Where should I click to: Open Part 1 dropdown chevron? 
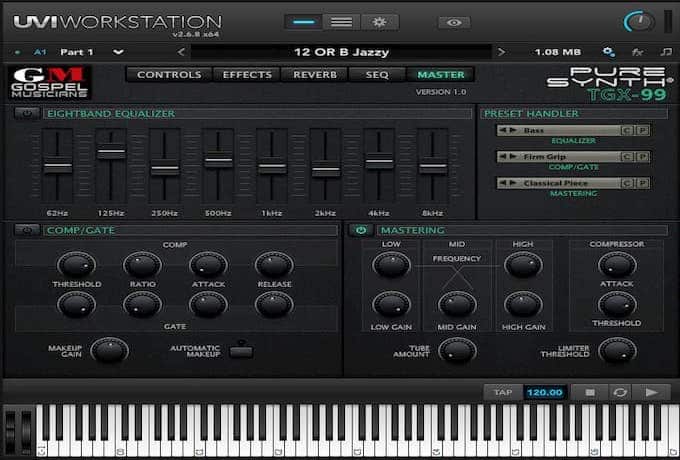click(118, 52)
